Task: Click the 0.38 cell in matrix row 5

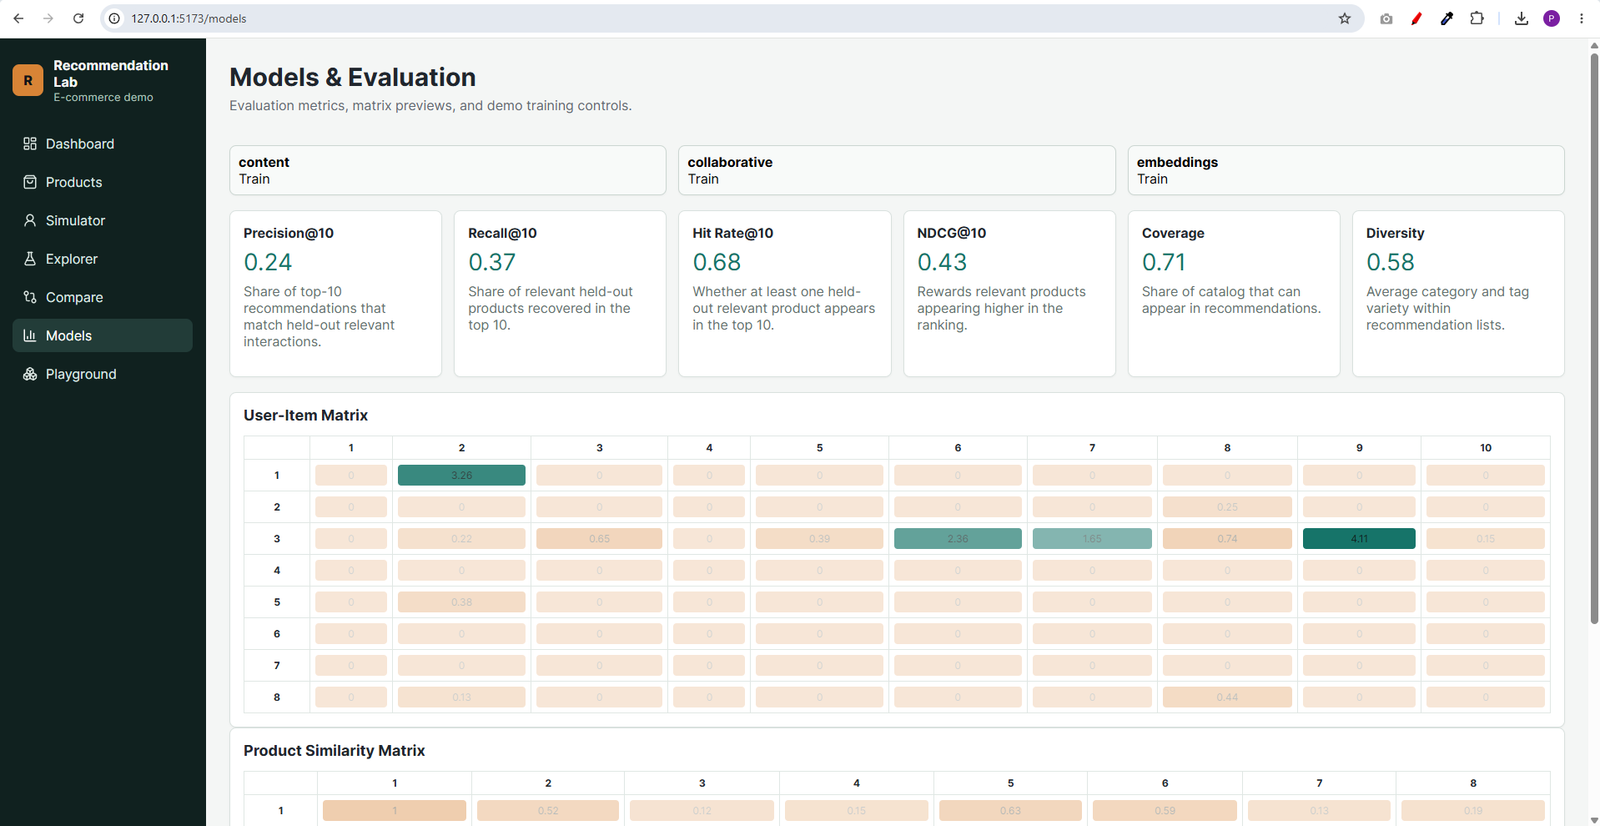Action: point(461,602)
